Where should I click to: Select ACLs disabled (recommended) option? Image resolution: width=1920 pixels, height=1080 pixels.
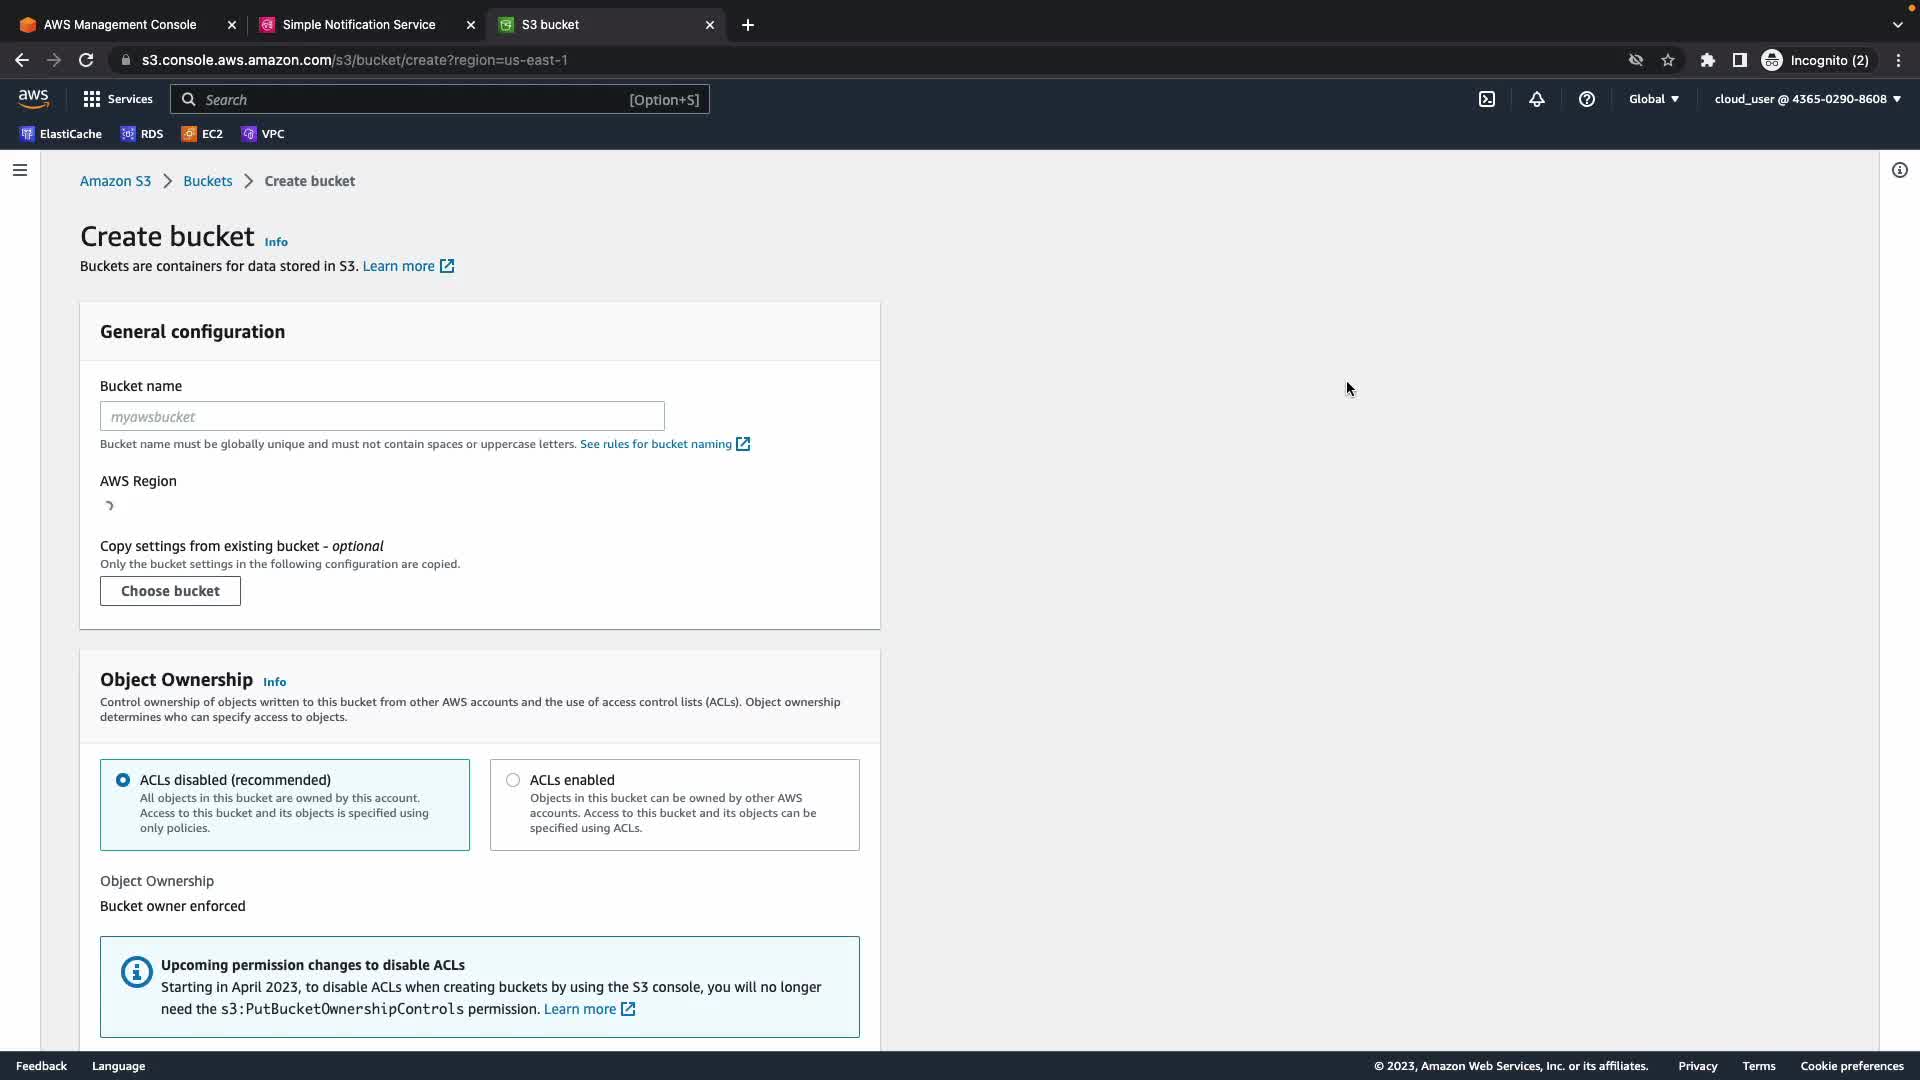pos(123,780)
